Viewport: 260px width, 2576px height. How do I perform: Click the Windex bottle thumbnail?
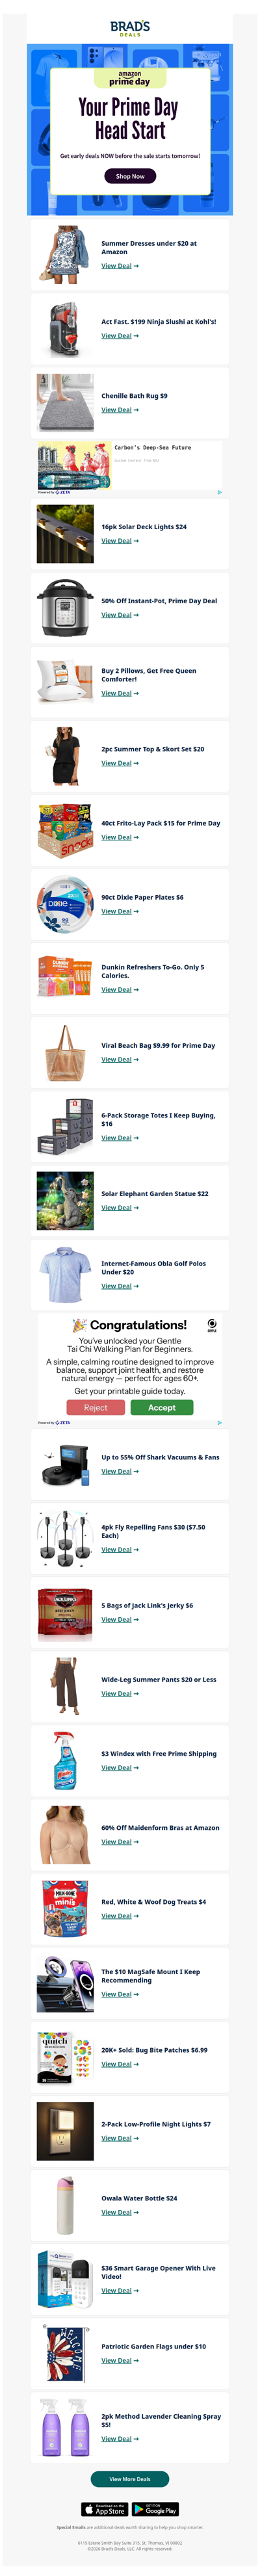(65, 1759)
